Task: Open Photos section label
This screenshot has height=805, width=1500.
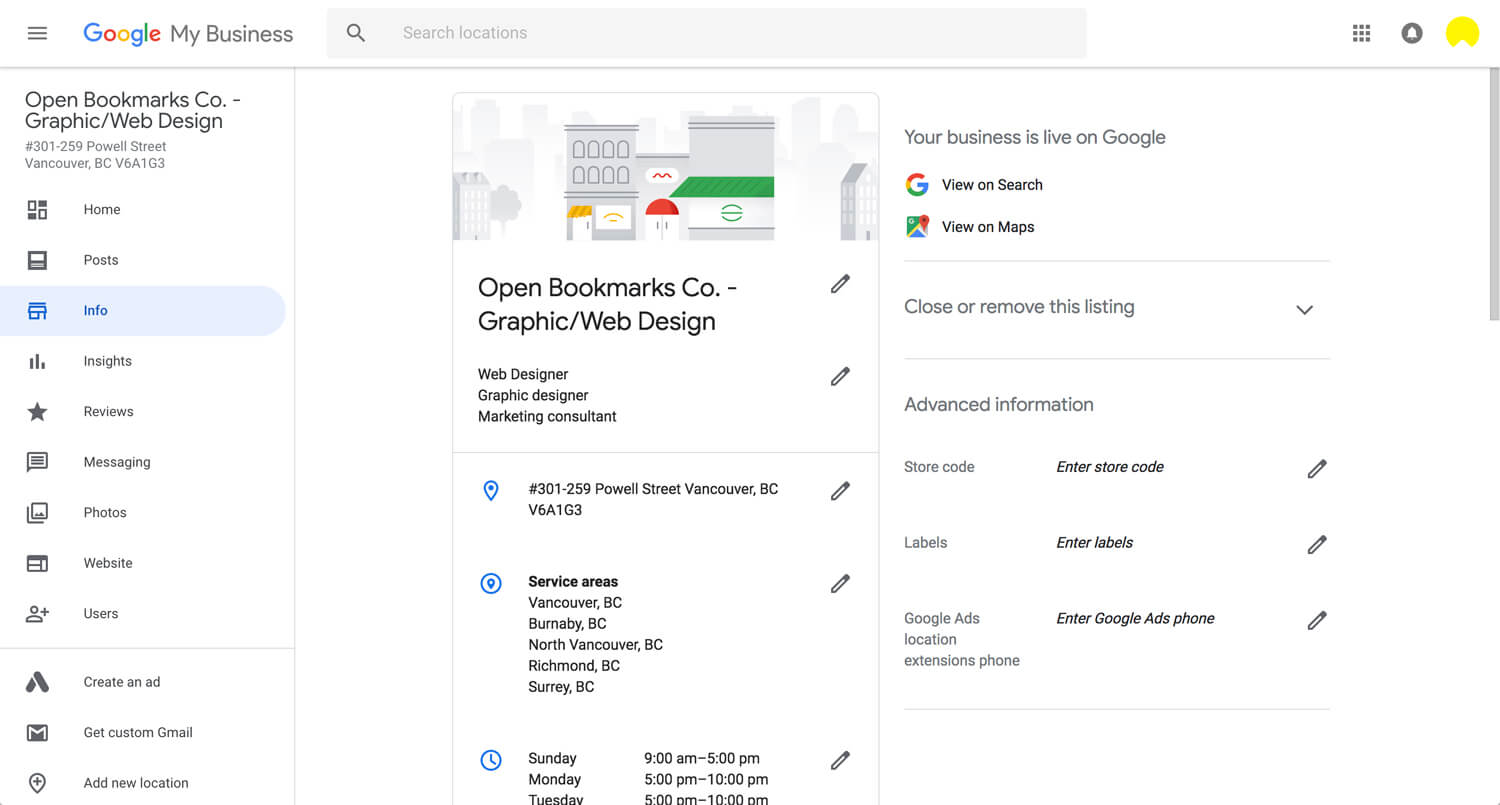Action: pyautogui.click(x=105, y=512)
